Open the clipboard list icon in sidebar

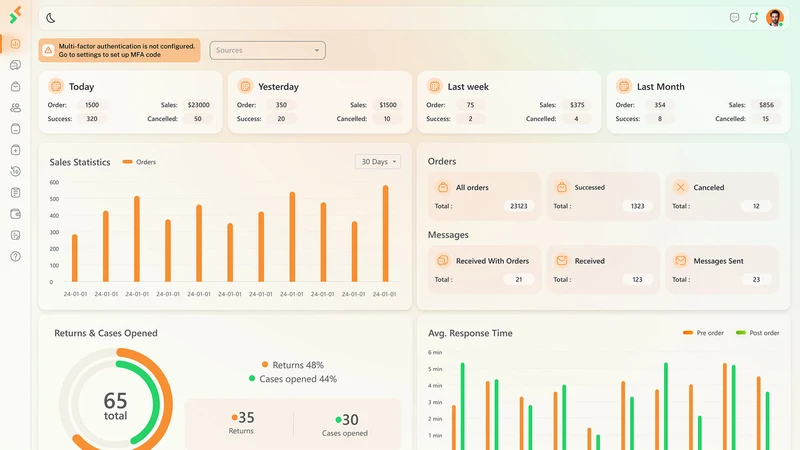click(15, 192)
